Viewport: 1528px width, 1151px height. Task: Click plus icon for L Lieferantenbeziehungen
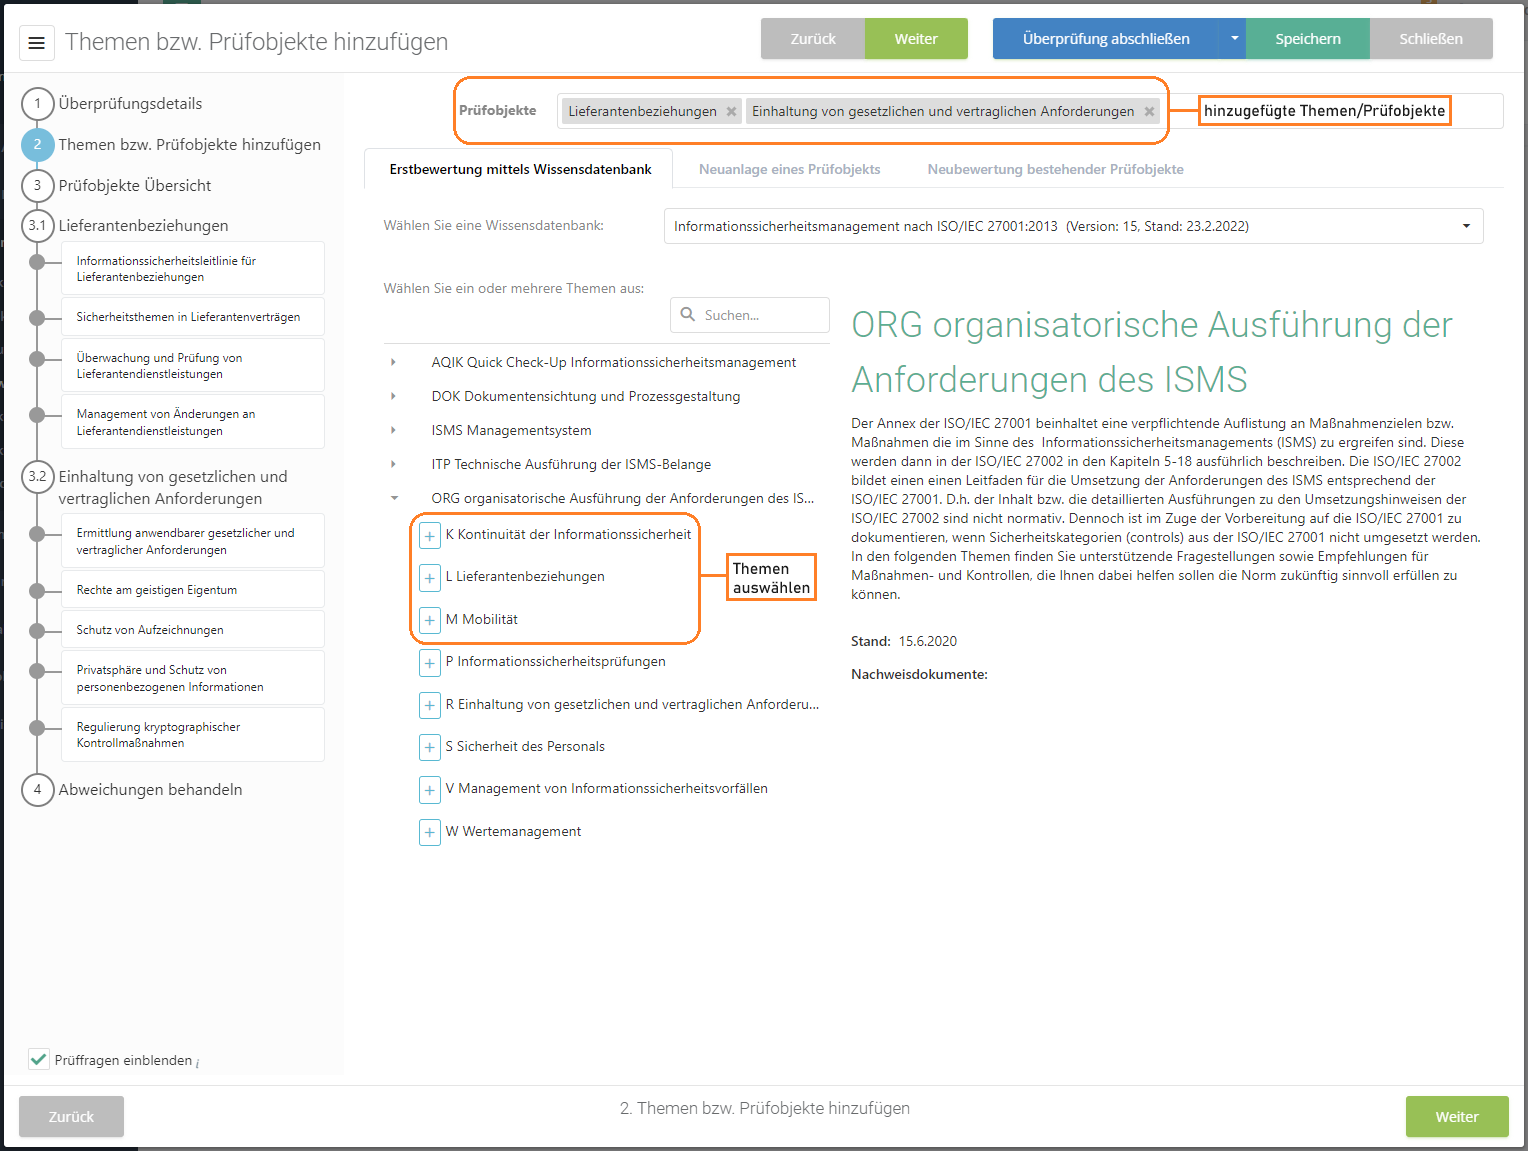pyautogui.click(x=429, y=577)
